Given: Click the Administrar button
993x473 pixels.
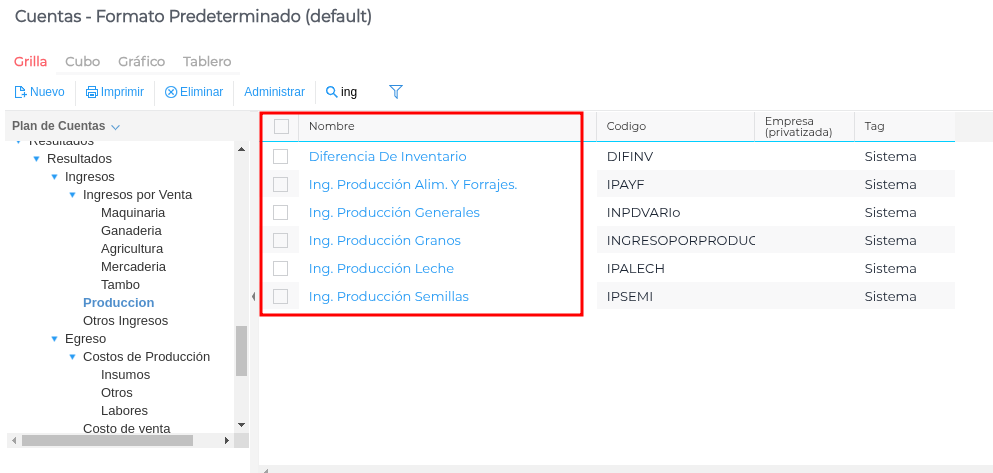Looking at the screenshot, I should 274,92.
